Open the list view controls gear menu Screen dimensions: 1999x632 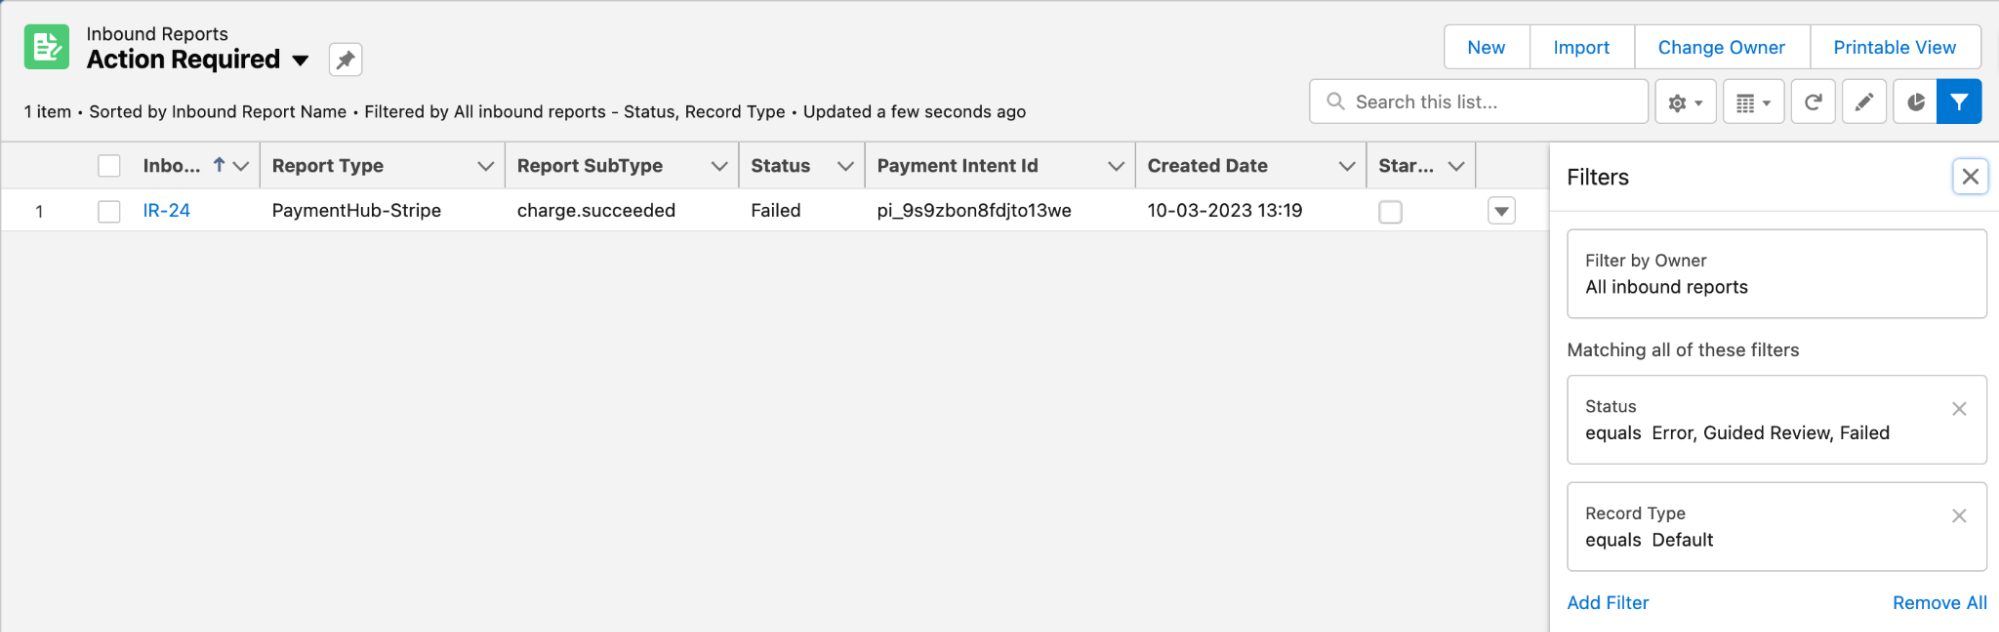[x=1684, y=101]
